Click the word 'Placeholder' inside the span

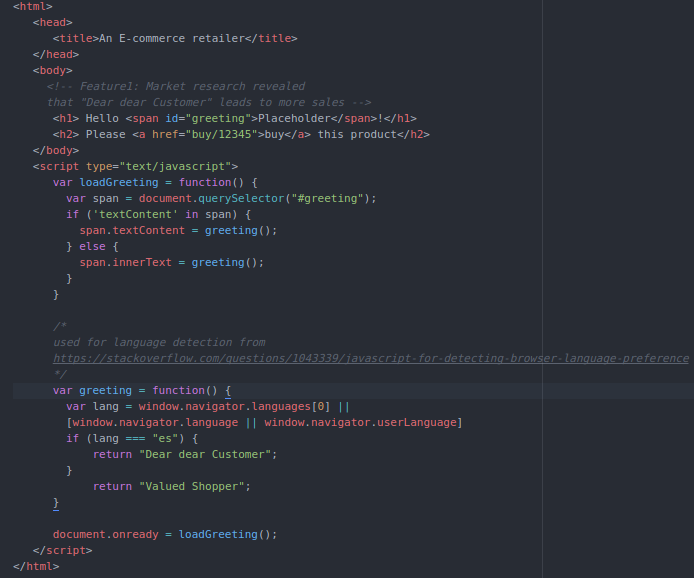pos(294,119)
